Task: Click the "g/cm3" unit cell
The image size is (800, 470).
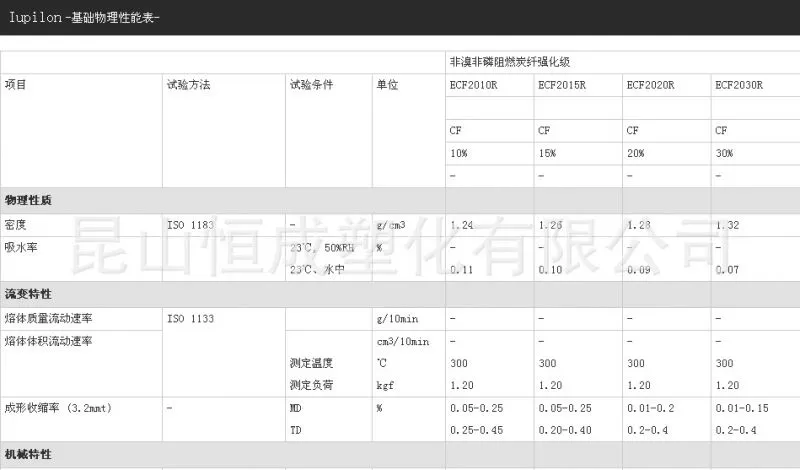Action: tap(391, 225)
